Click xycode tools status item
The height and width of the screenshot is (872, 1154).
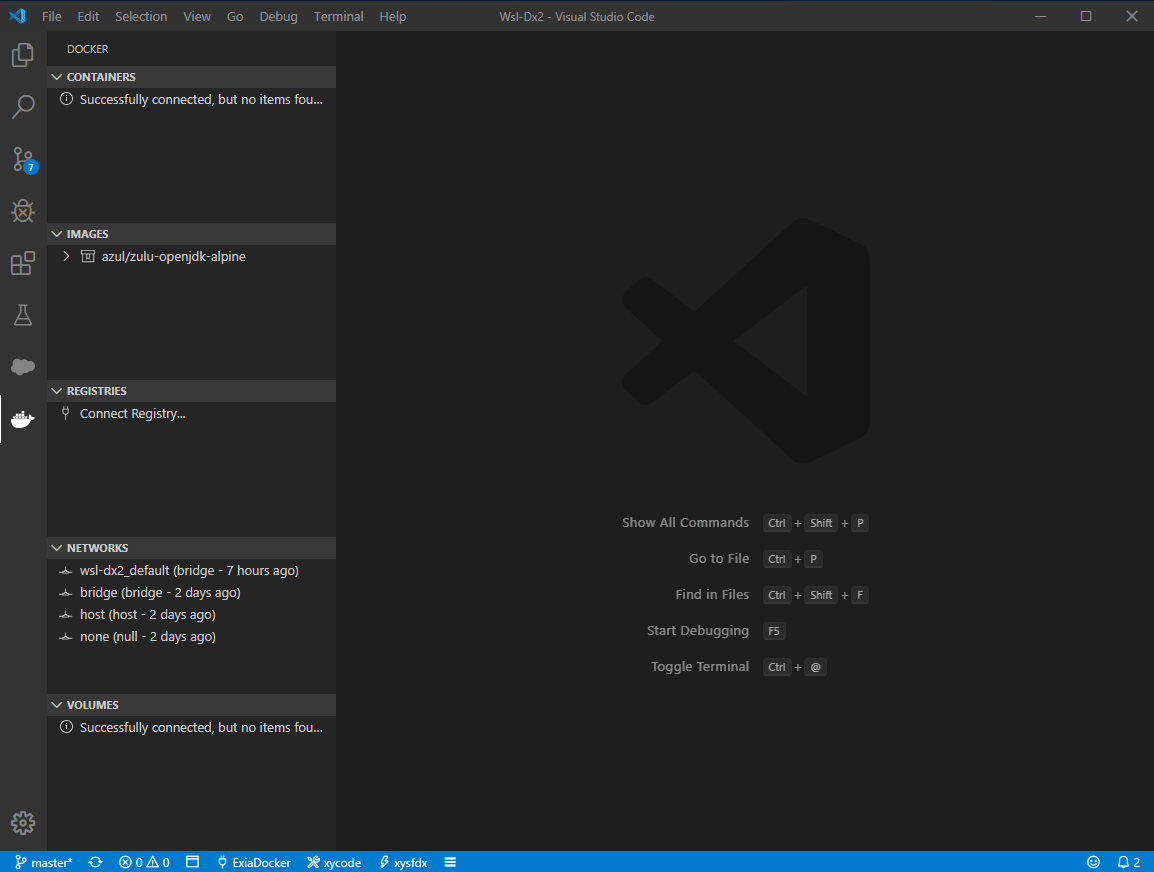(334, 862)
